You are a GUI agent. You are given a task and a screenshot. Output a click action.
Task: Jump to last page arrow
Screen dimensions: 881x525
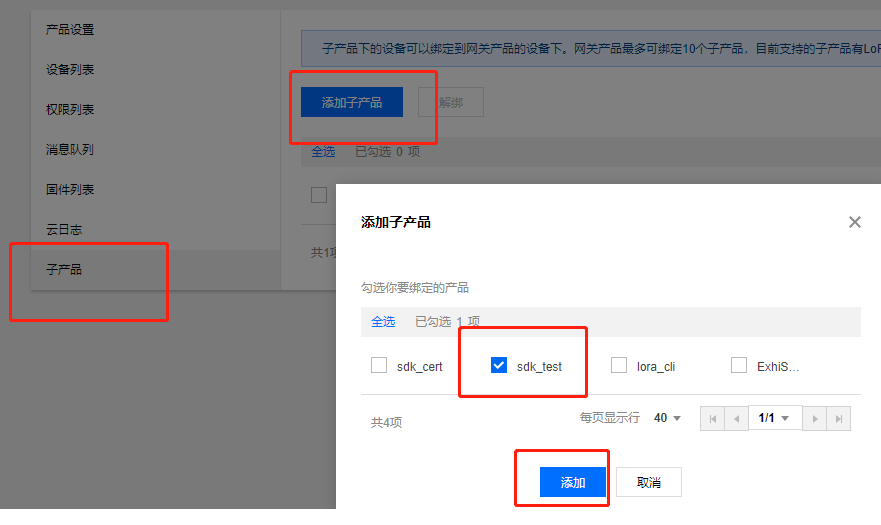point(838,419)
